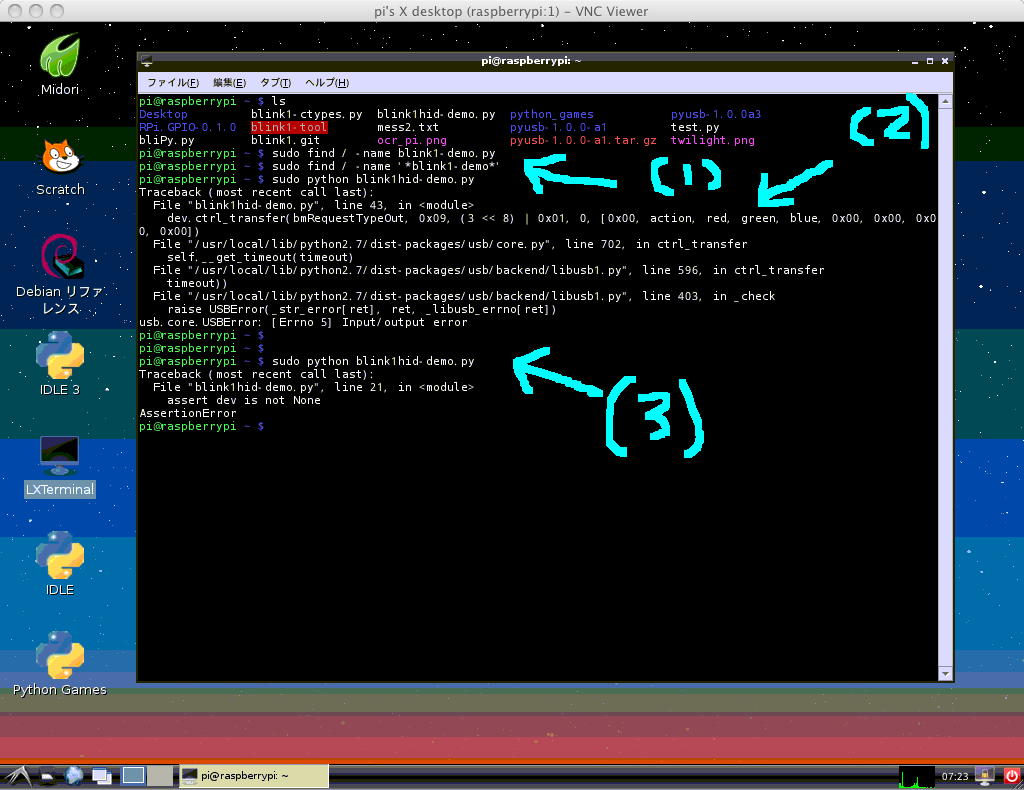The width and height of the screenshot is (1024, 790).
Task: Click the iconify all windows taskbar icon
Action: [101, 776]
